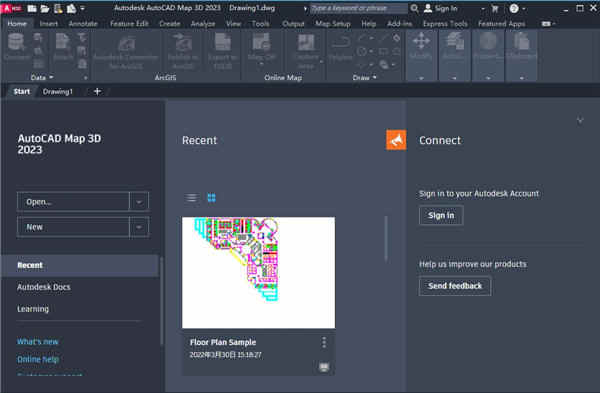
Task: Click the search magnifier icon in title bar
Action: click(x=414, y=8)
